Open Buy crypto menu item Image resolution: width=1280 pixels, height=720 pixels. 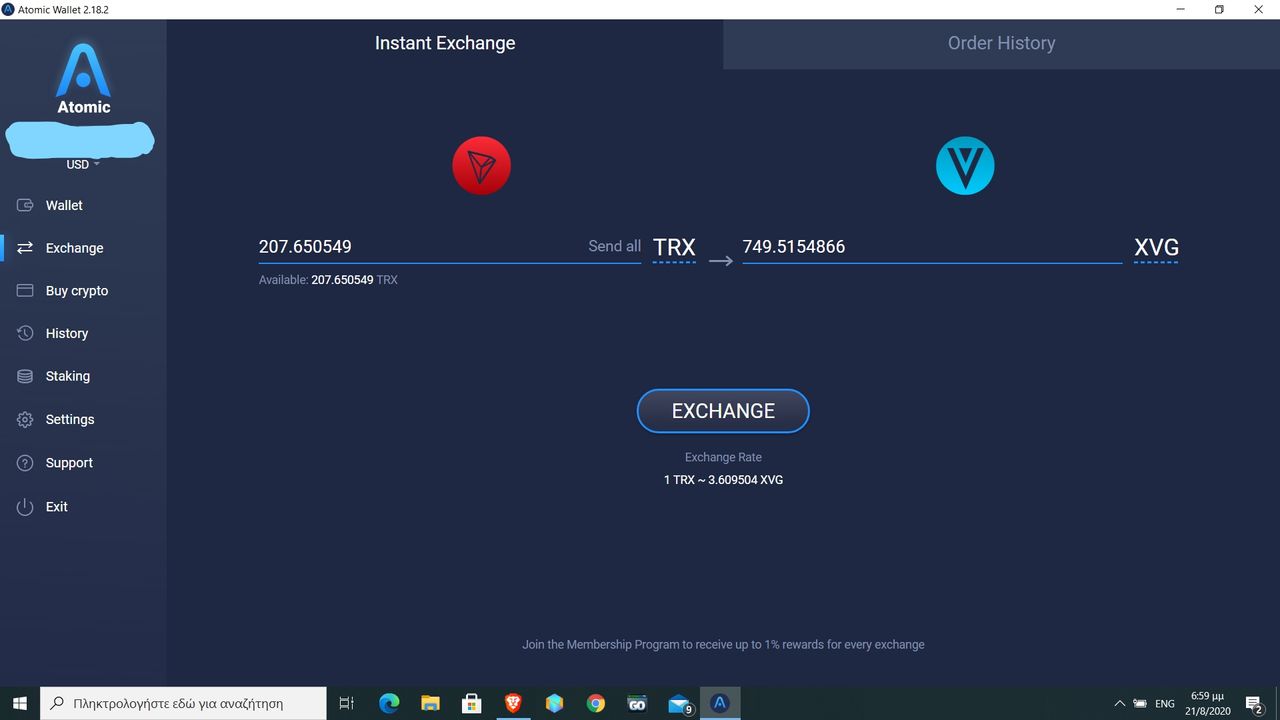click(x=77, y=291)
